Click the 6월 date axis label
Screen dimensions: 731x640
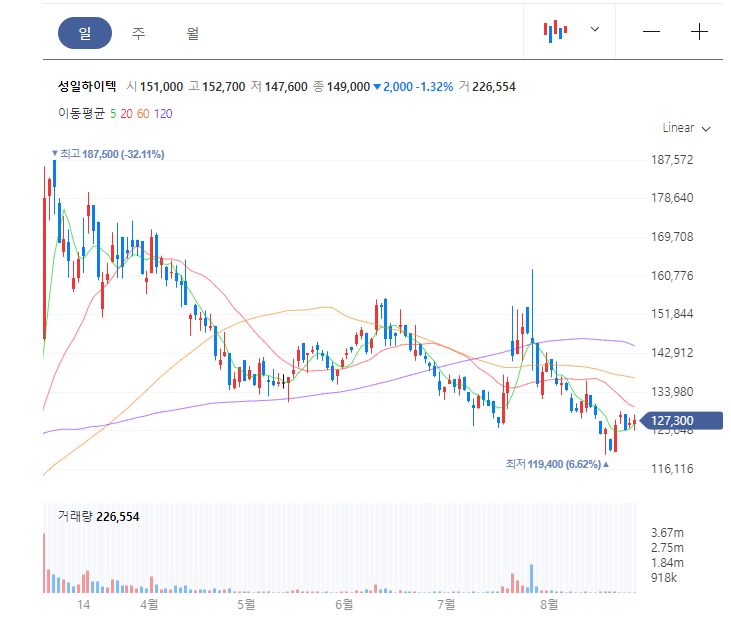344,605
